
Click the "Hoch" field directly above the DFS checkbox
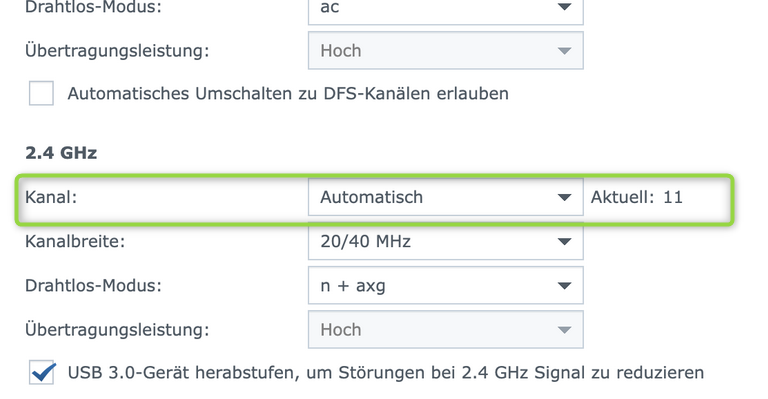point(446,51)
